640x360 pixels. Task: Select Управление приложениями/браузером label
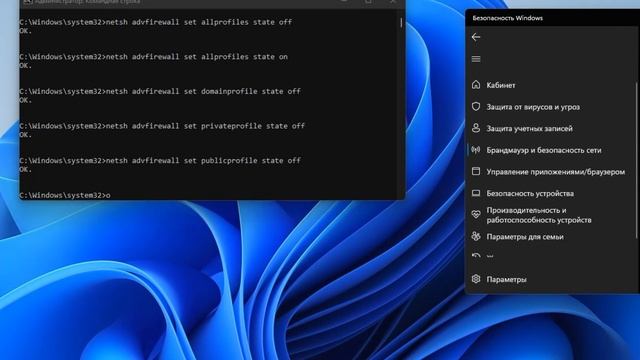click(x=556, y=172)
